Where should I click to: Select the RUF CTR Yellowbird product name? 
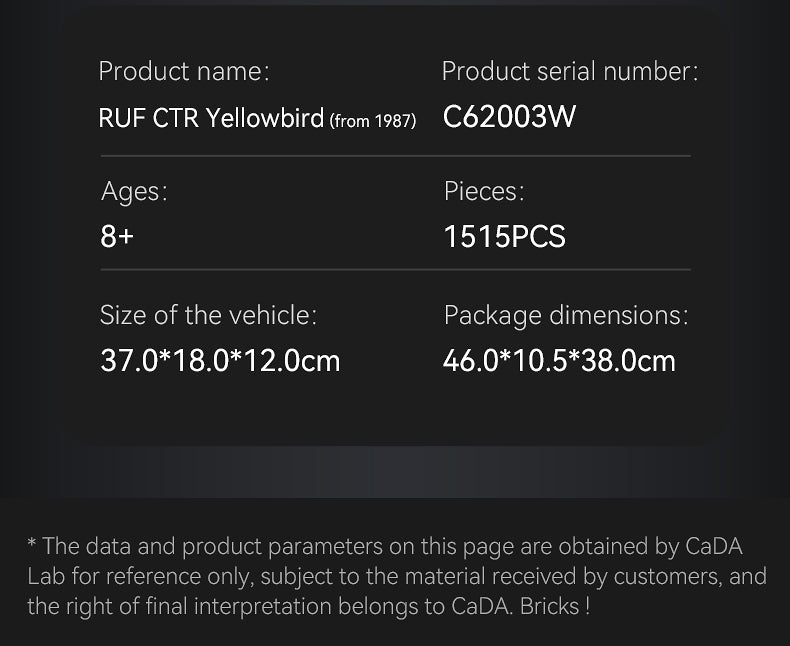(x=211, y=118)
